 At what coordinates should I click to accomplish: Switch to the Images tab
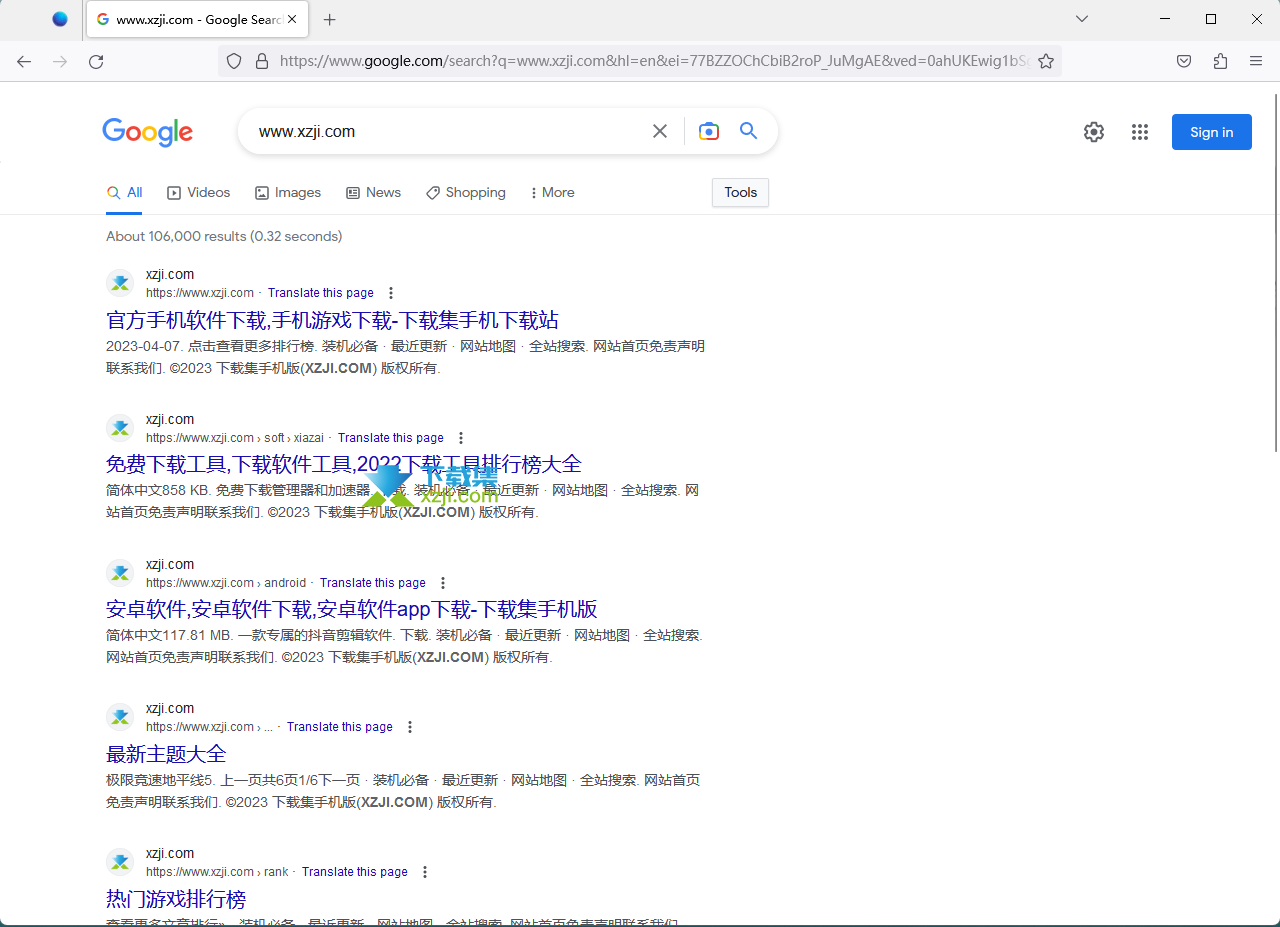(x=288, y=192)
